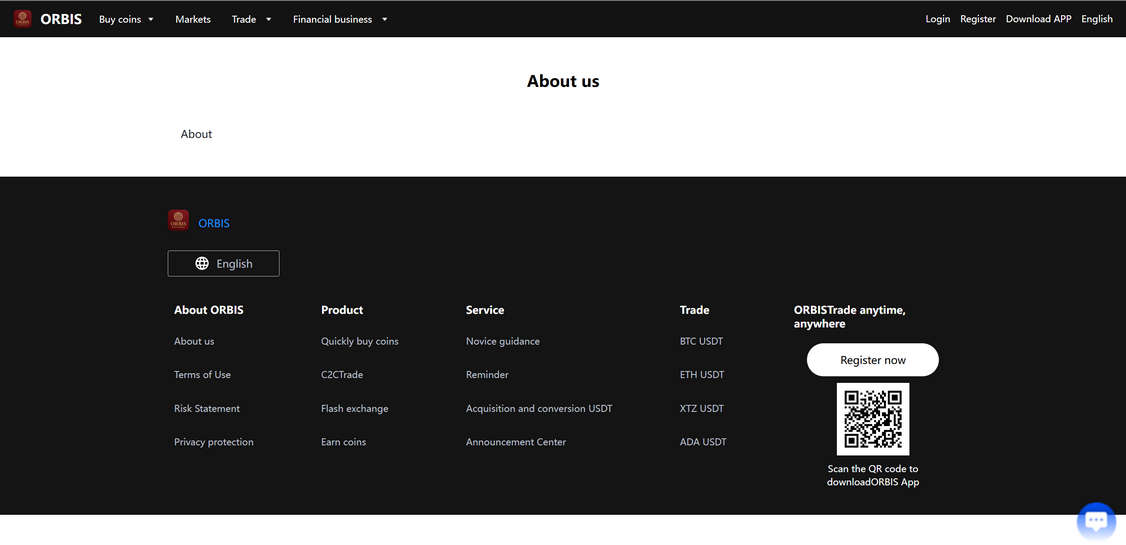The image size is (1126, 545).
Task: Click Login in the top bar
Action: coord(937,19)
